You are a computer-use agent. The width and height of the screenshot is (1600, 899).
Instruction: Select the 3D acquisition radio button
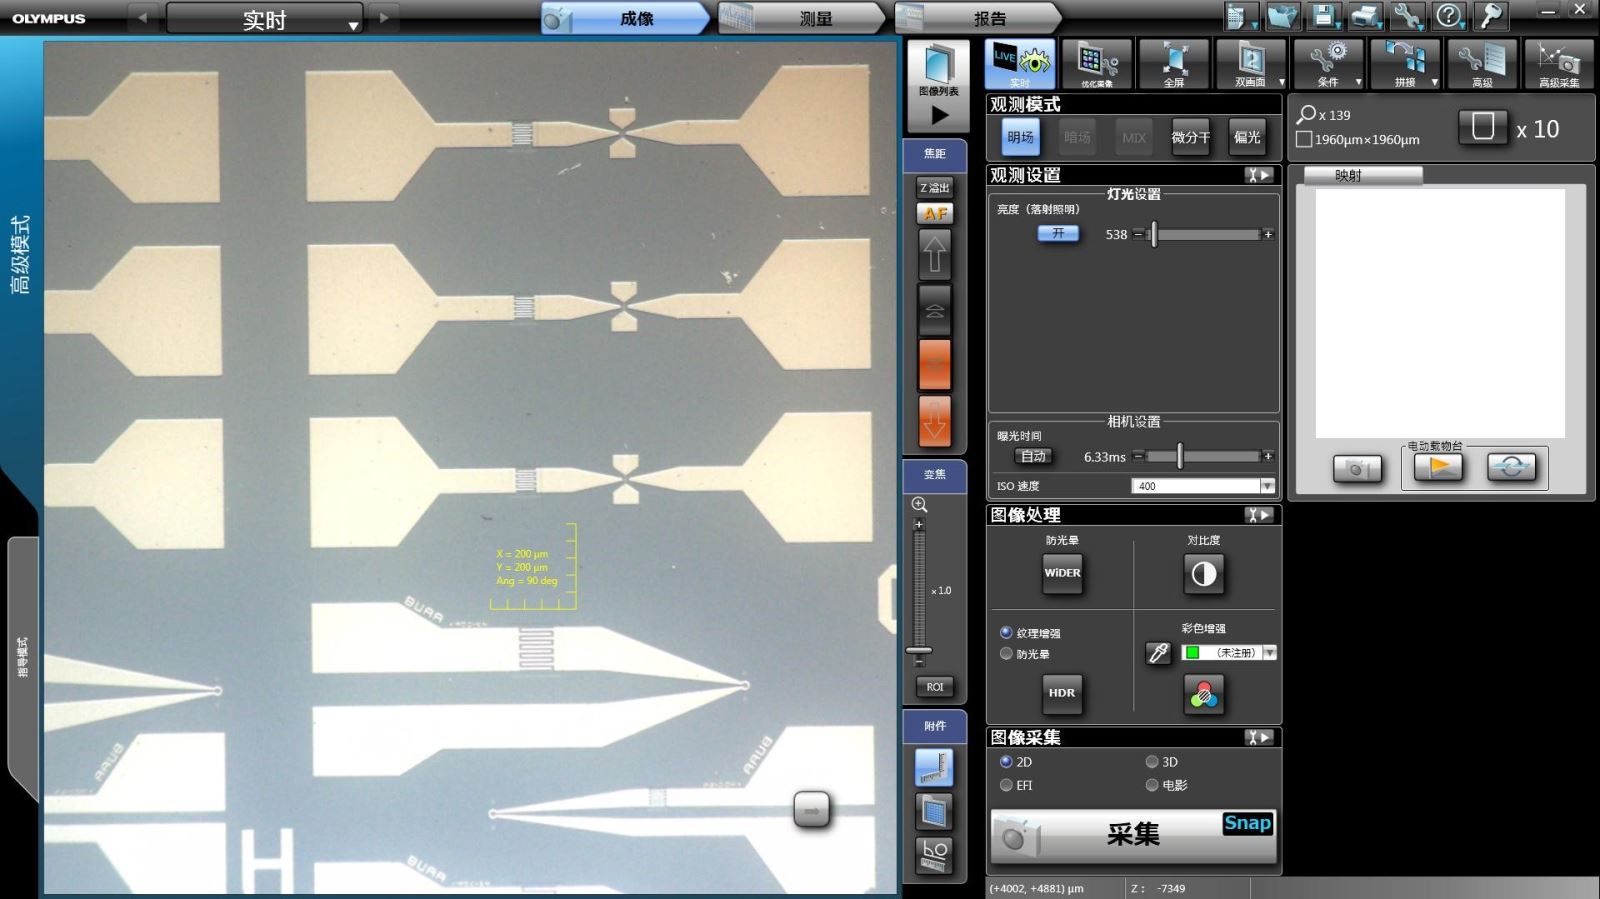point(1152,762)
